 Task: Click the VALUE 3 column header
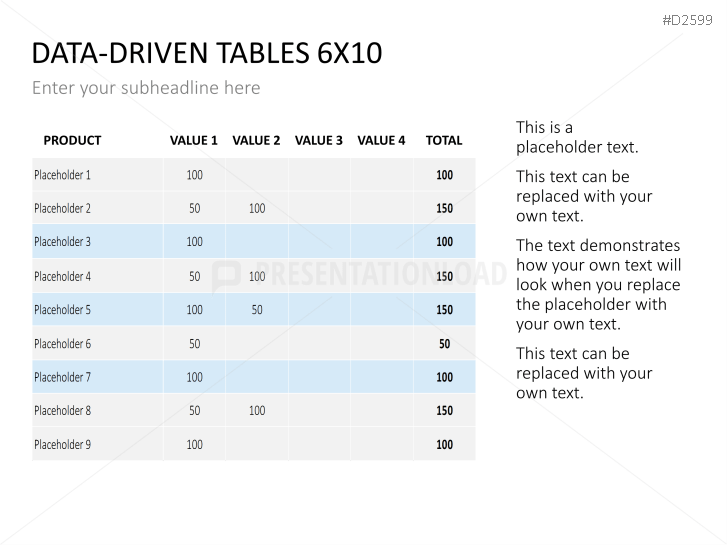click(319, 141)
